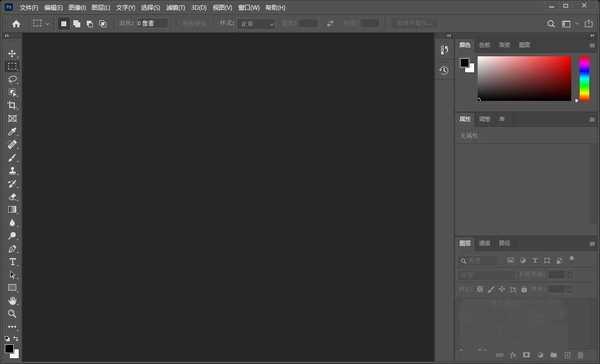This screenshot has height=364, width=600.
Task: Click the Home icon in options bar
Action: [x=16, y=24]
